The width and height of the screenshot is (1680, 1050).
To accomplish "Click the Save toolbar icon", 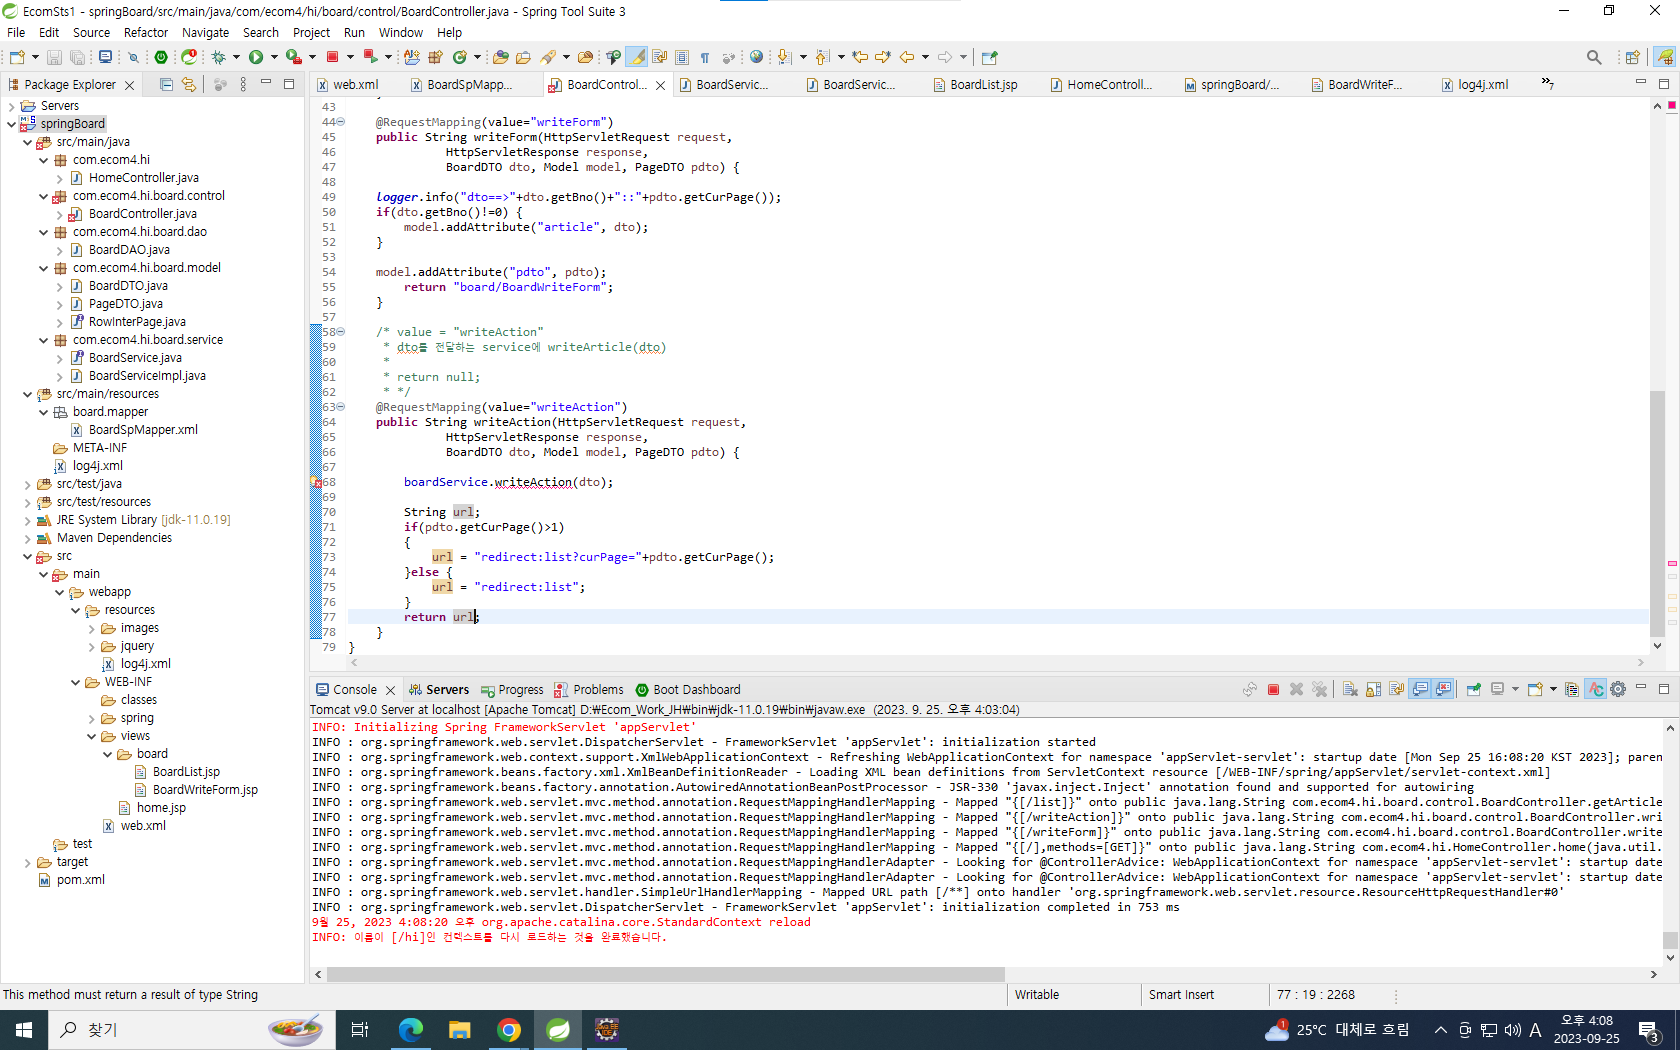I will point(55,57).
